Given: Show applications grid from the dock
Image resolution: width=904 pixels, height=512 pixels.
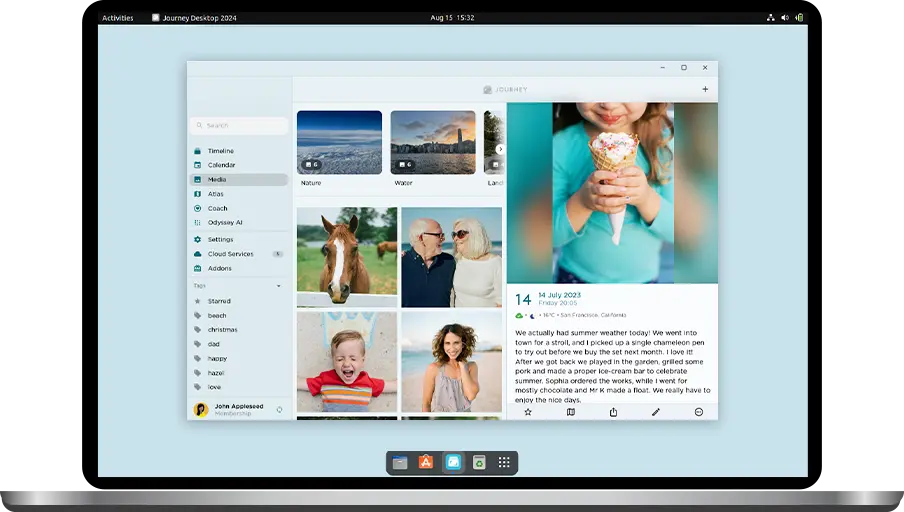Looking at the screenshot, I should point(504,462).
